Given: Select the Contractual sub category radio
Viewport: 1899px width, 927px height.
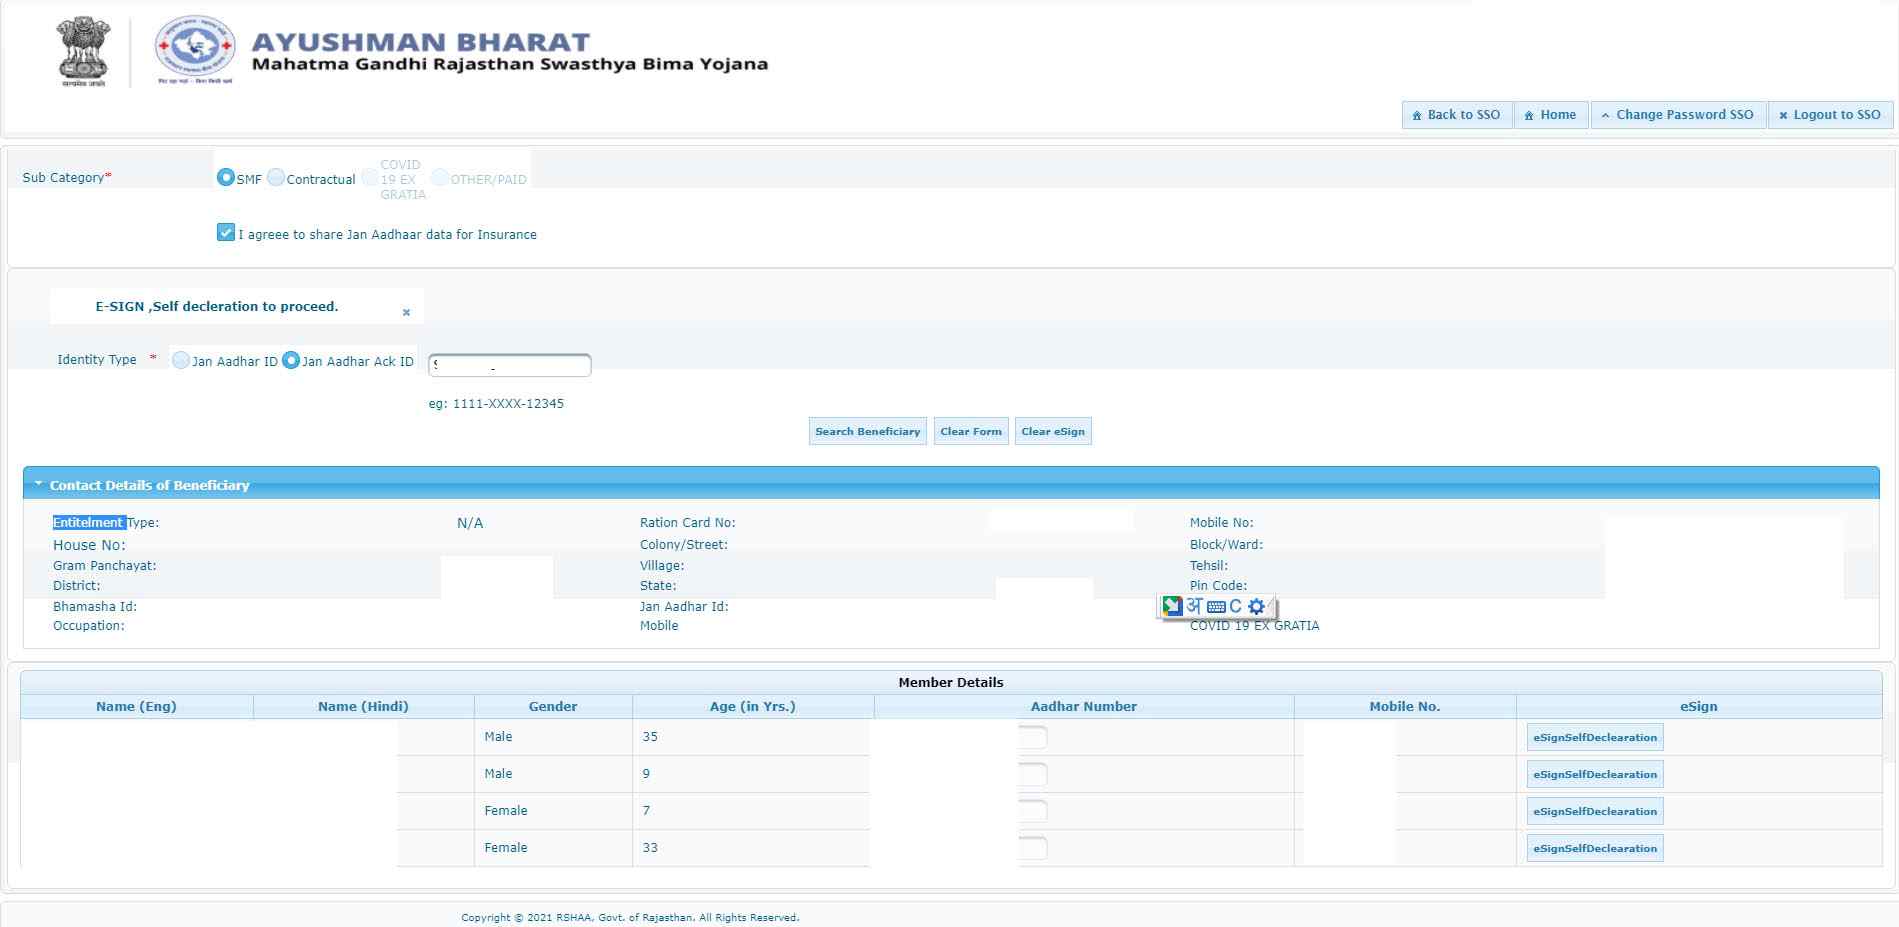Looking at the screenshot, I should [276, 177].
